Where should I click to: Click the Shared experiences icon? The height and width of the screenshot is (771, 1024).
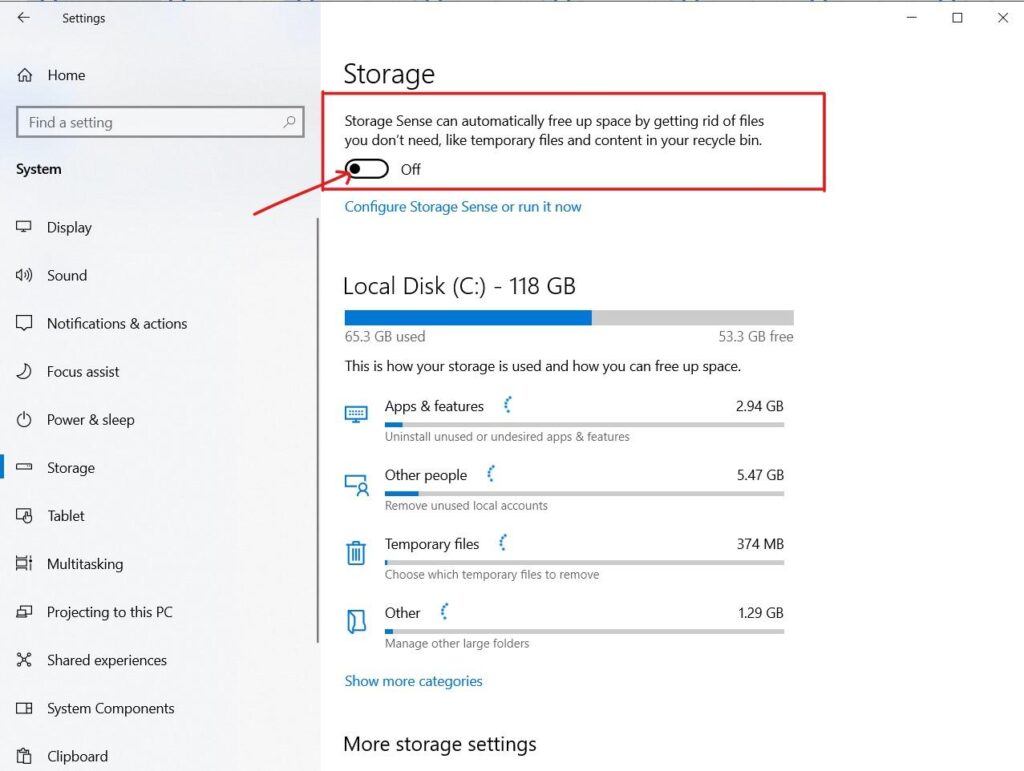[24, 659]
